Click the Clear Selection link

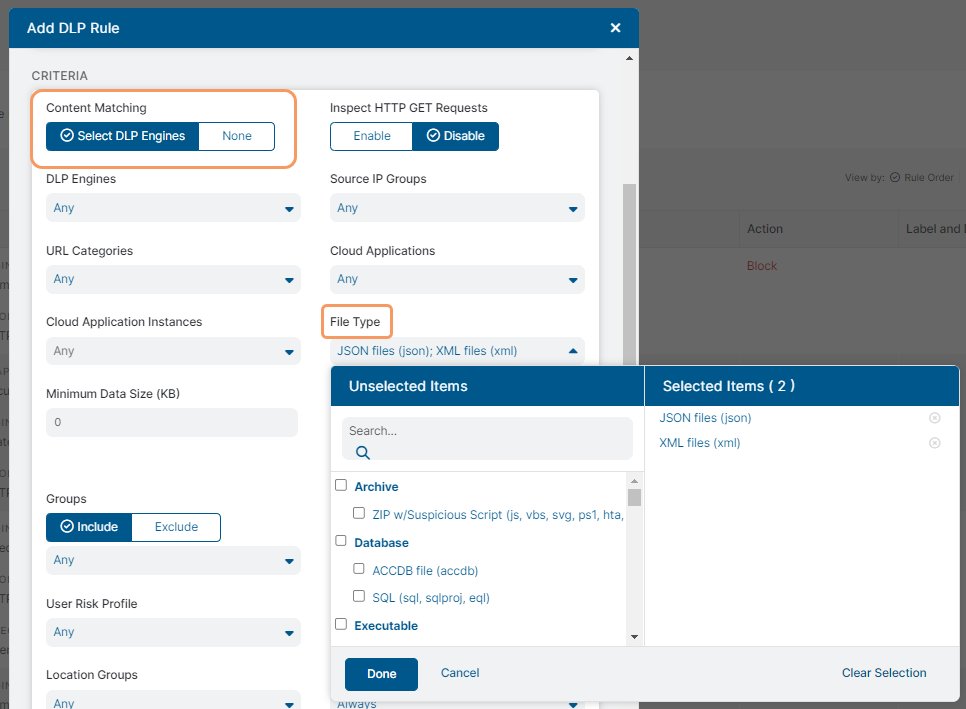[884, 673]
